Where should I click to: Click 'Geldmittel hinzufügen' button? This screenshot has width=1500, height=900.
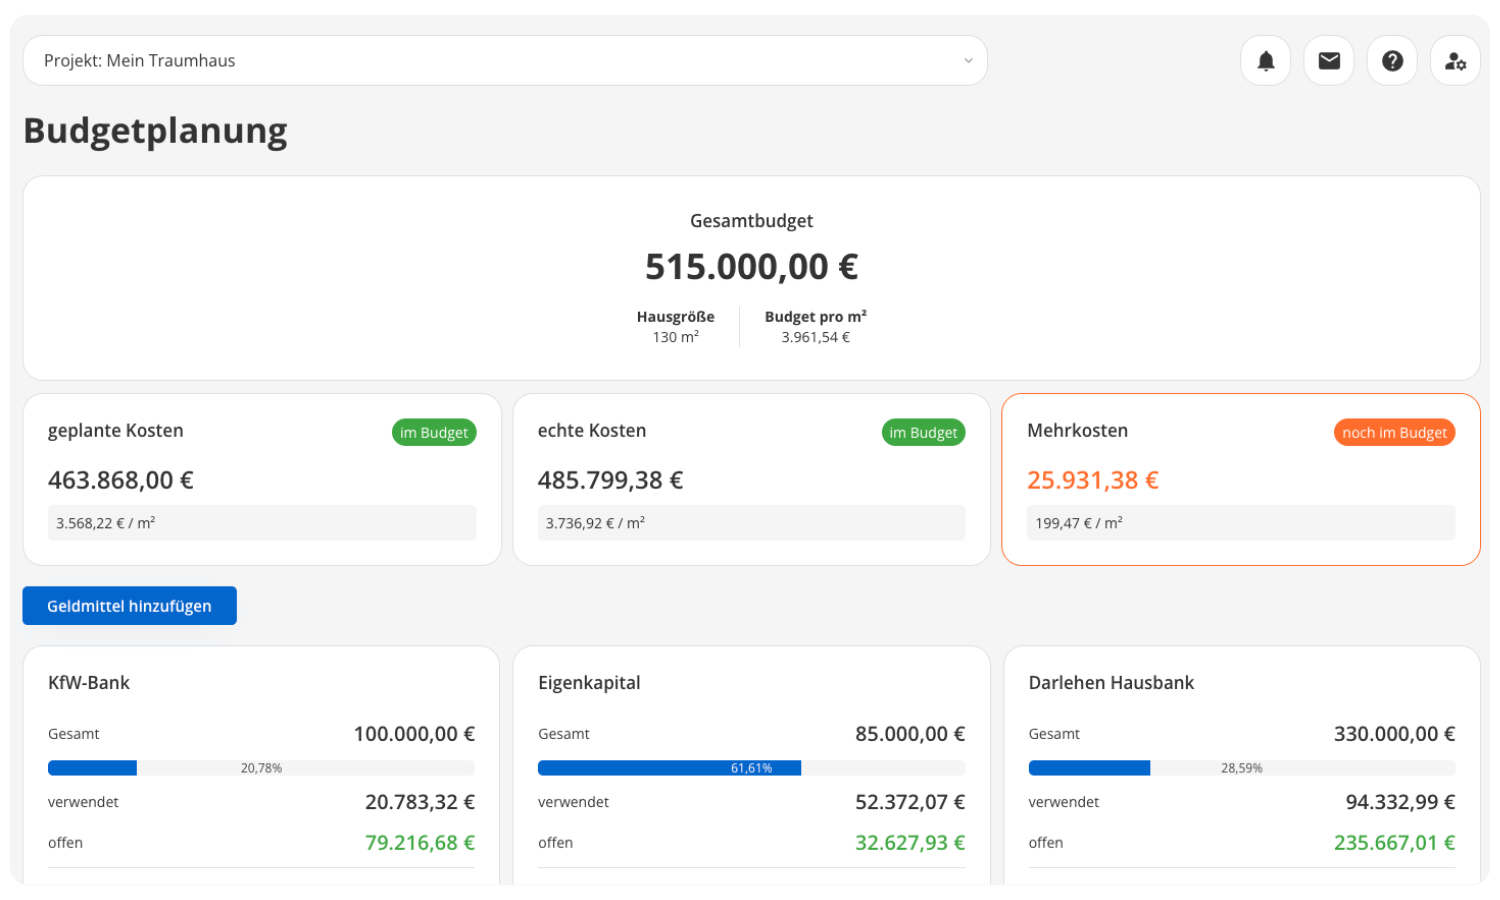tap(130, 606)
